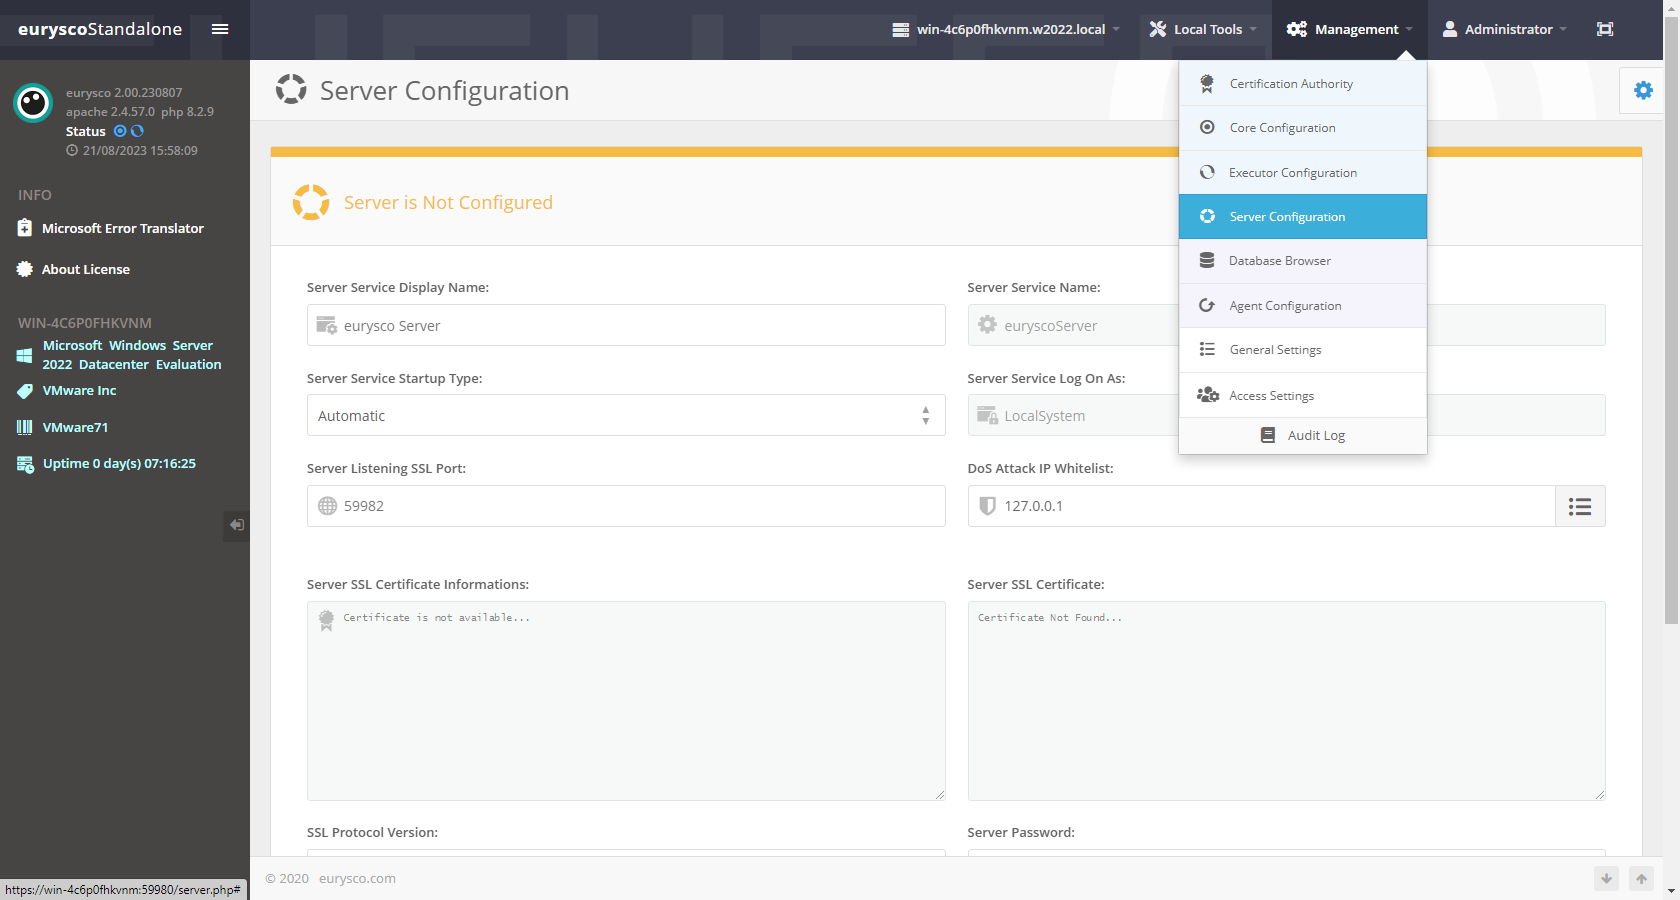This screenshot has height=900, width=1680.
Task: Open the settings gear icon at top right
Action: 1643,90
